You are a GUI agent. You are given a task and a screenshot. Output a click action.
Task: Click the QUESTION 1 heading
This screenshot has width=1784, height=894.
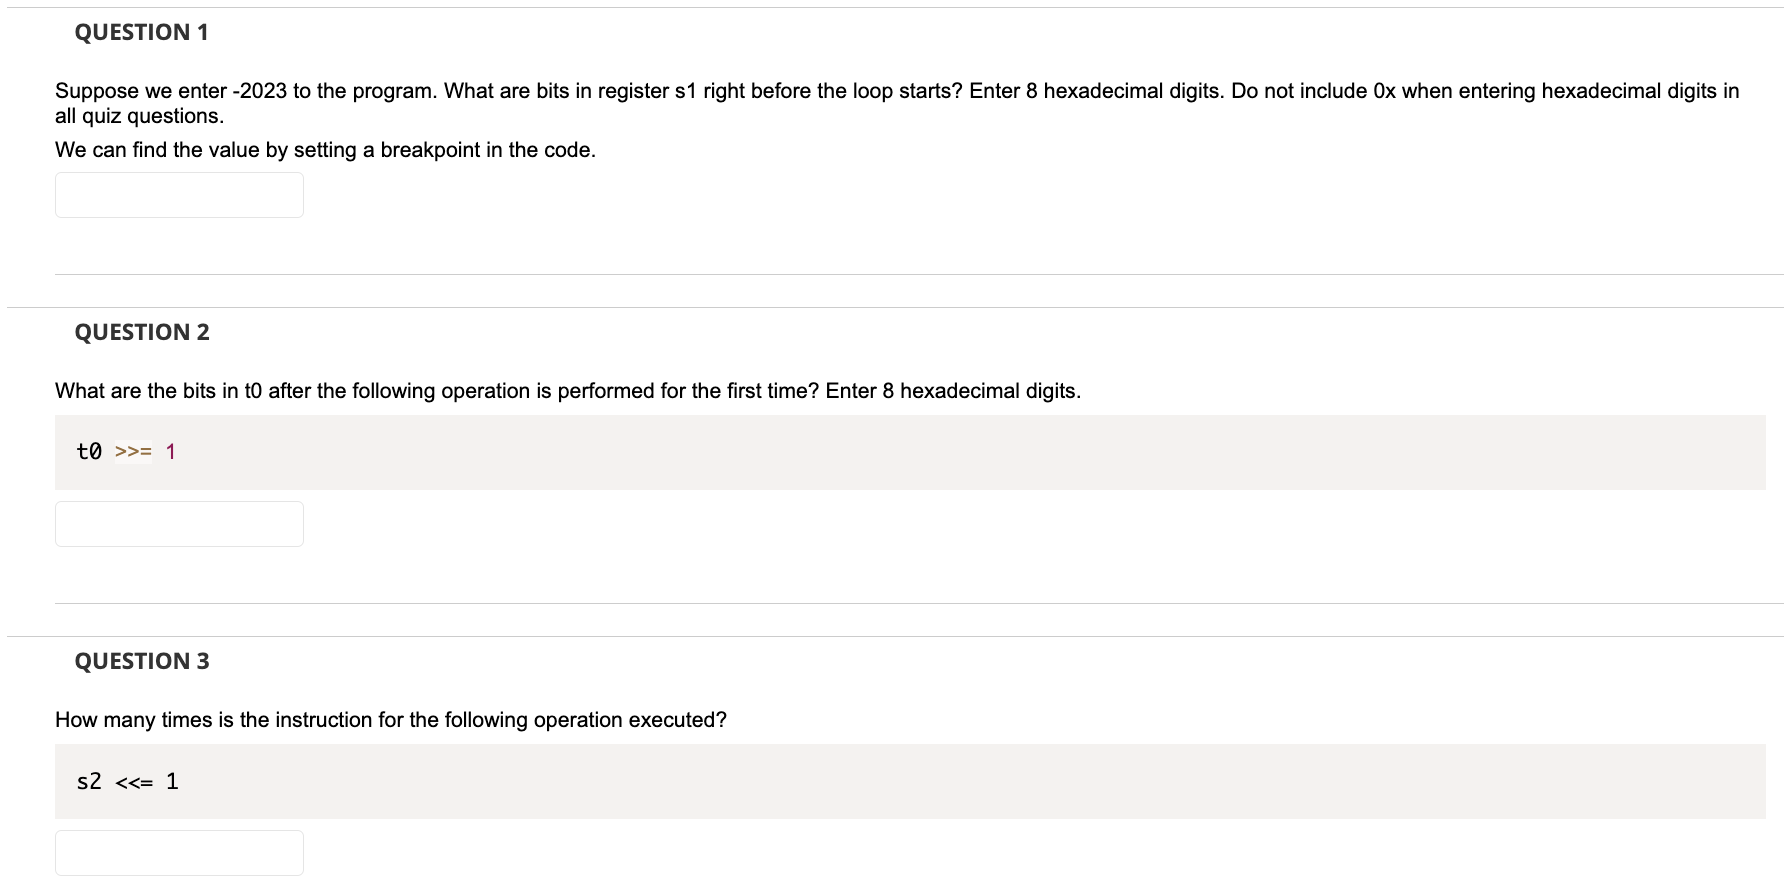pyautogui.click(x=141, y=32)
